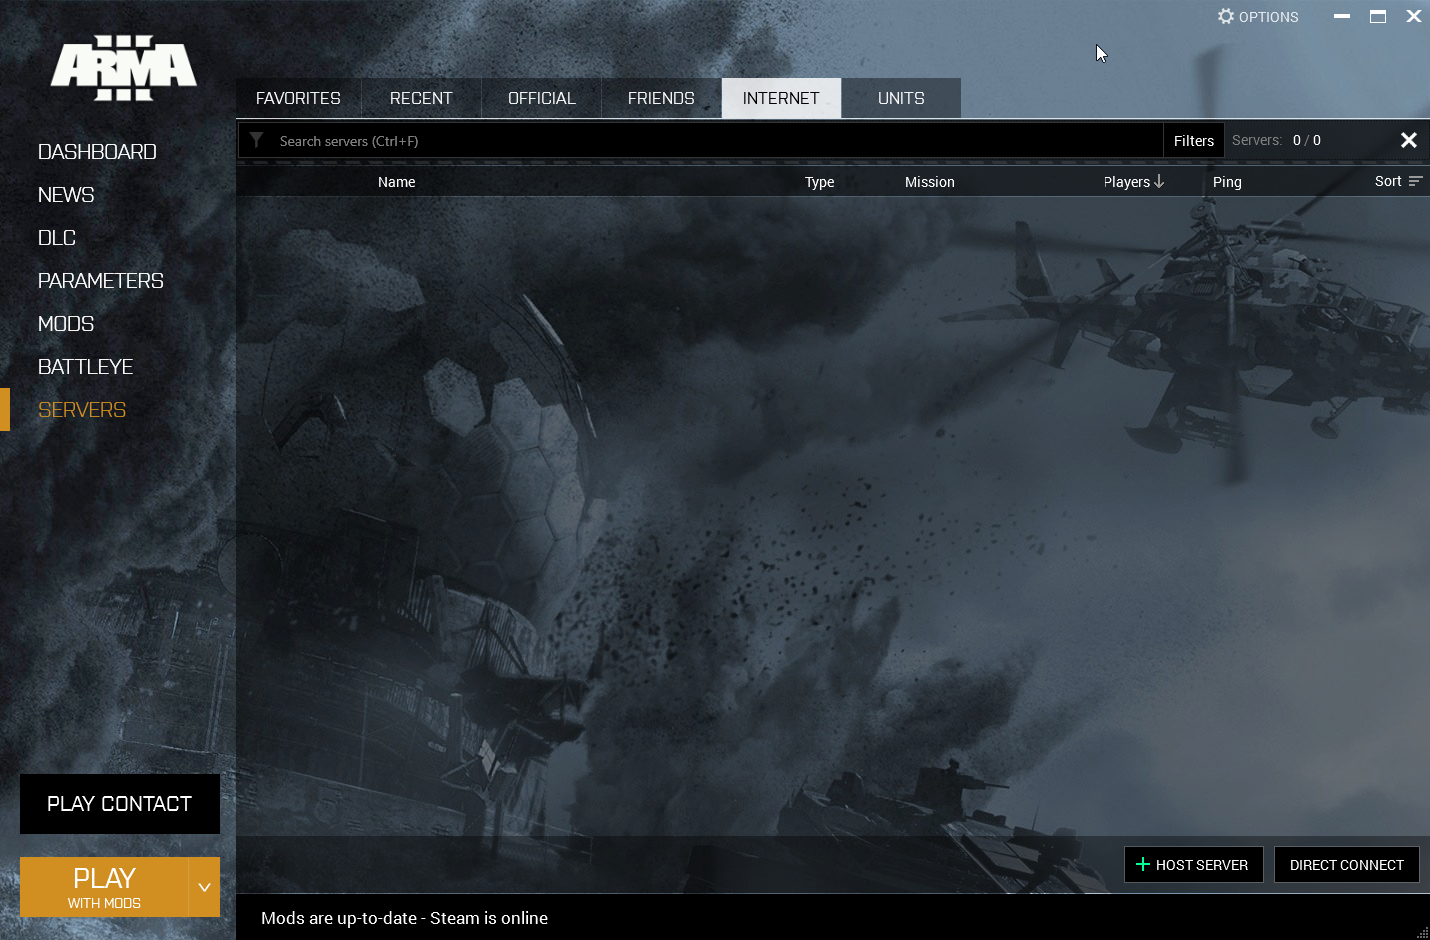This screenshot has width=1430, height=940.
Task: Open the Options gear menu
Action: [1258, 17]
